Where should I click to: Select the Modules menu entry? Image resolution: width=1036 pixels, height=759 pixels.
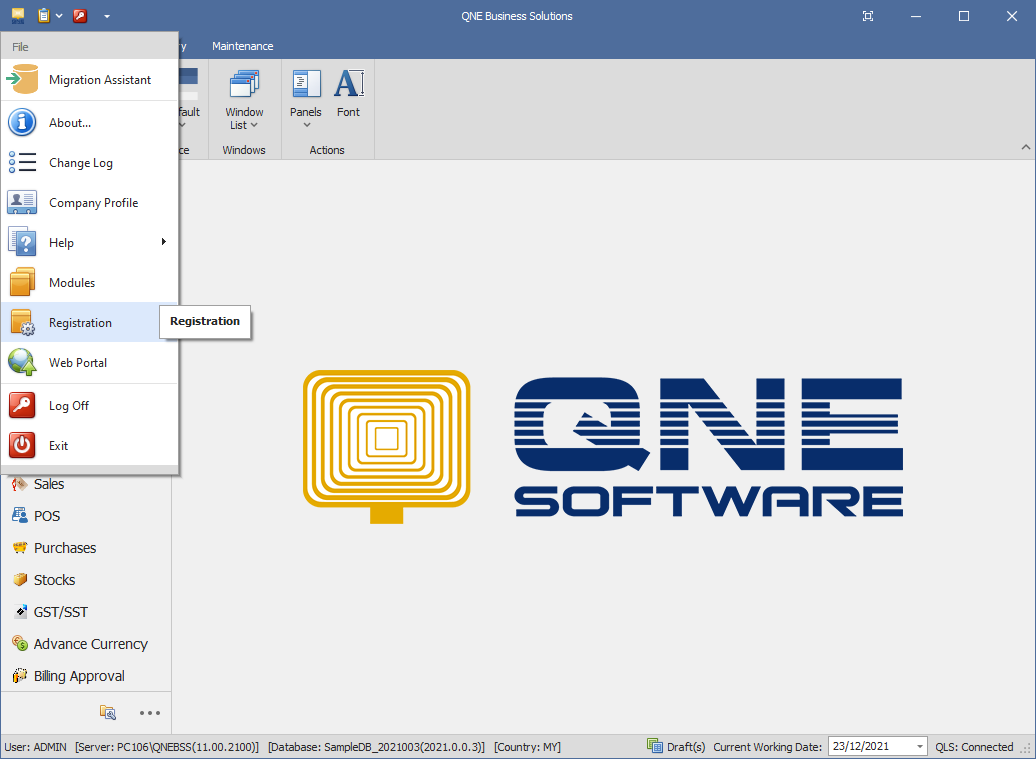point(90,283)
